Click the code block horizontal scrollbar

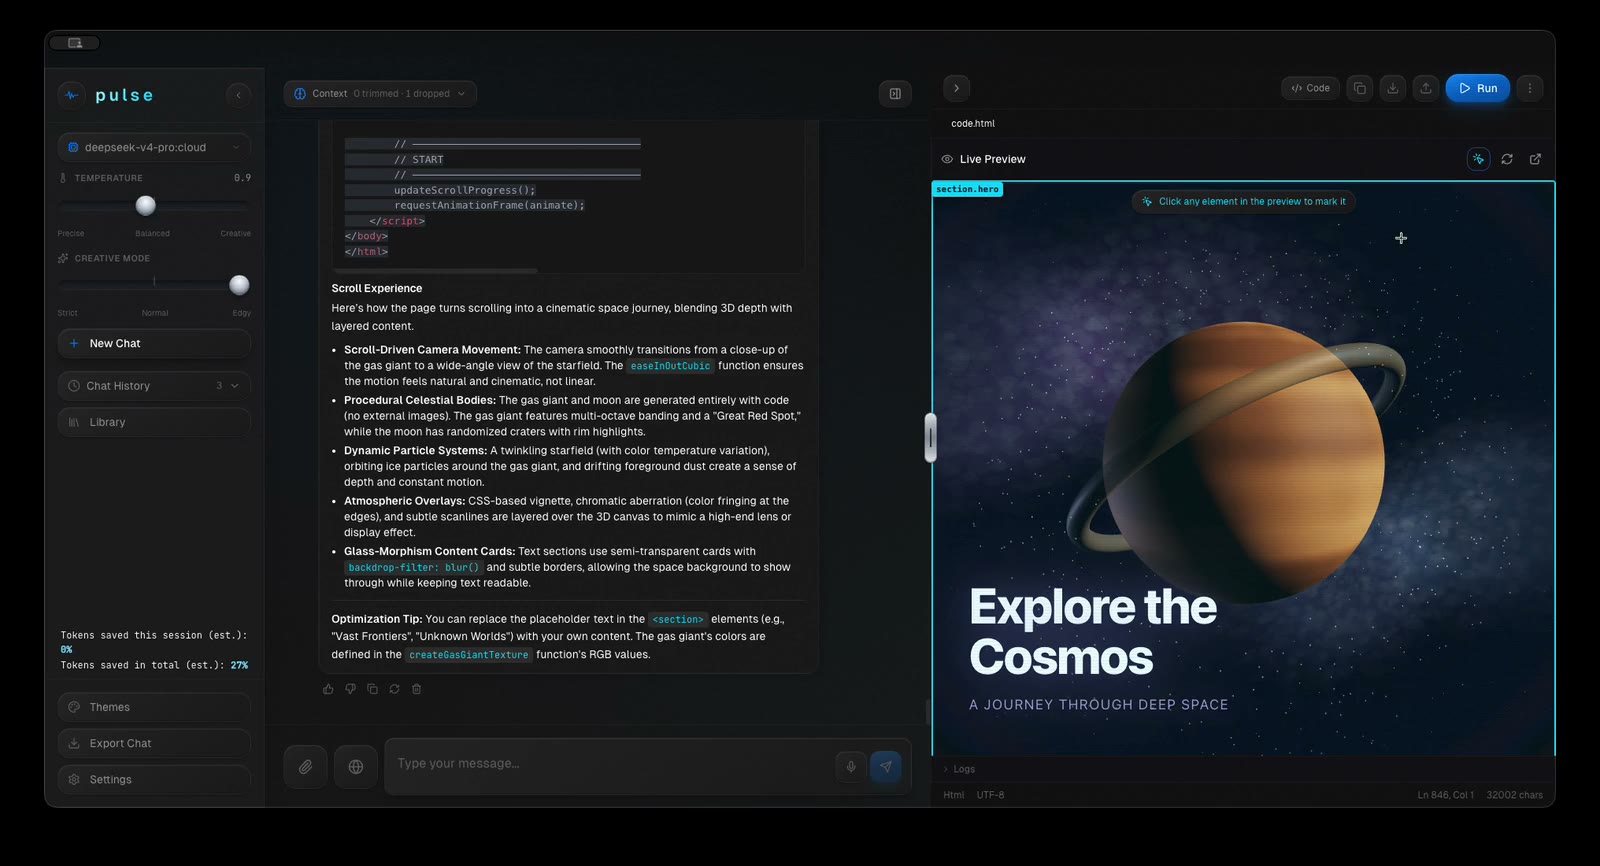coord(435,270)
